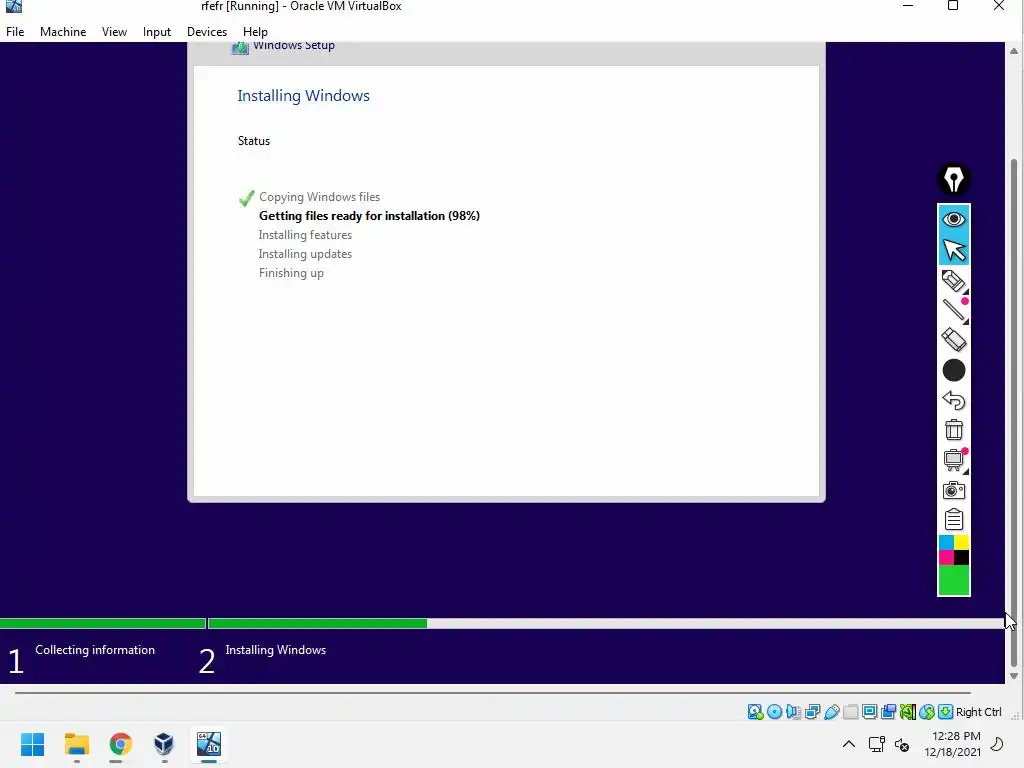Open File Explorer from taskbar
The image size is (1024, 768).
[76, 744]
